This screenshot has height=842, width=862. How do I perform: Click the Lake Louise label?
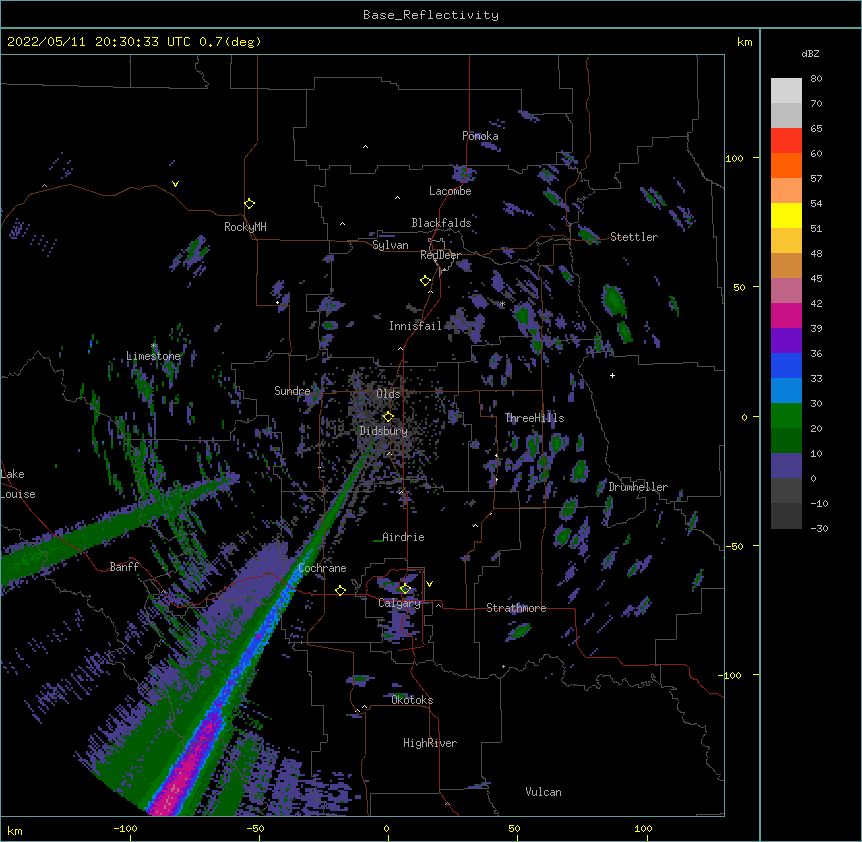click(x=18, y=484)
